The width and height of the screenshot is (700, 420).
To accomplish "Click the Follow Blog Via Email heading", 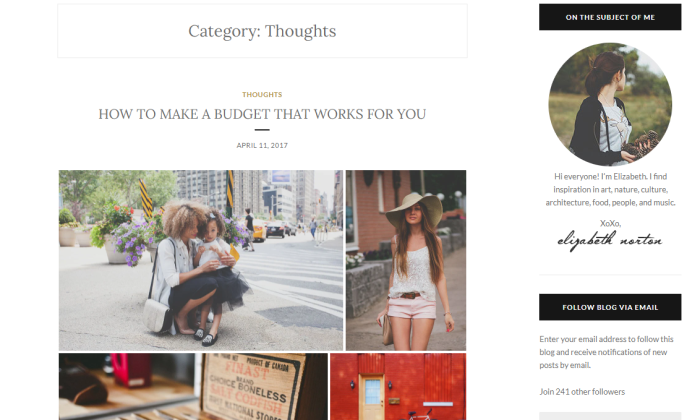I will 610,307.
